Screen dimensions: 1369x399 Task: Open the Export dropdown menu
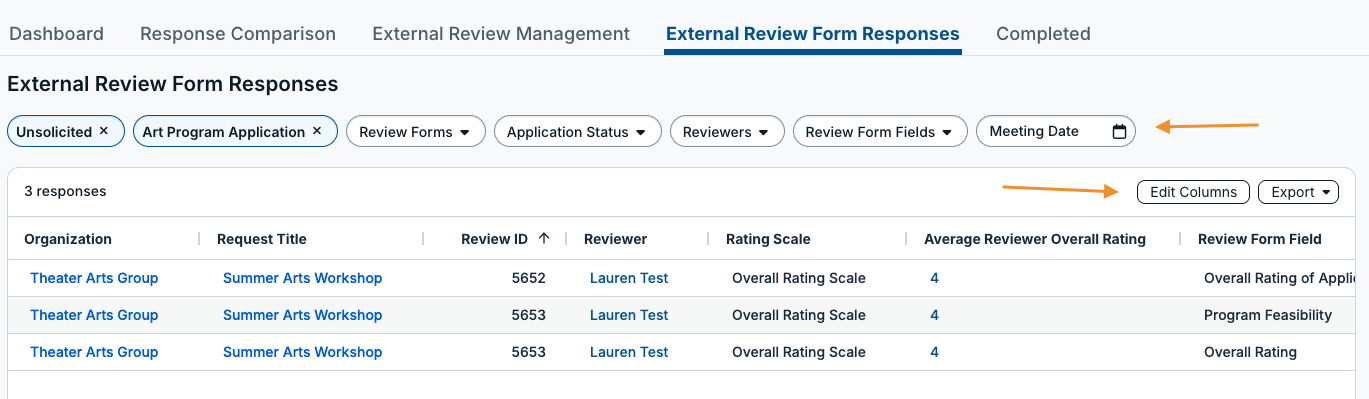coord(1298,192)
